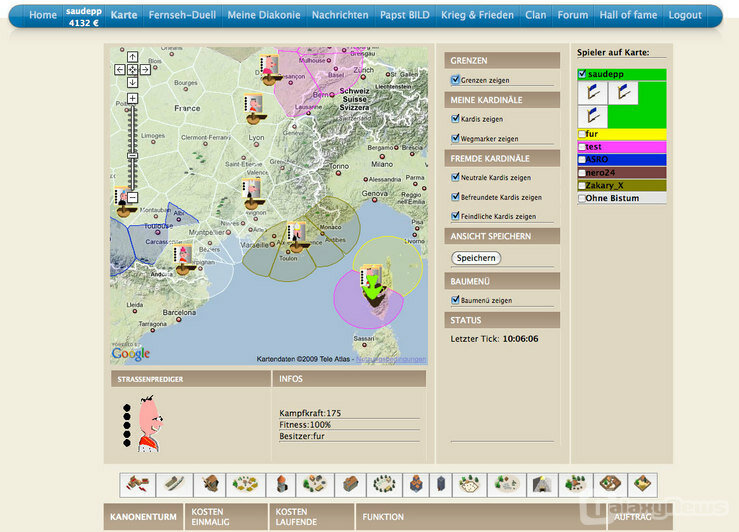
Task: Enable the ASRO player checkbox
Action: click(583, 160)
